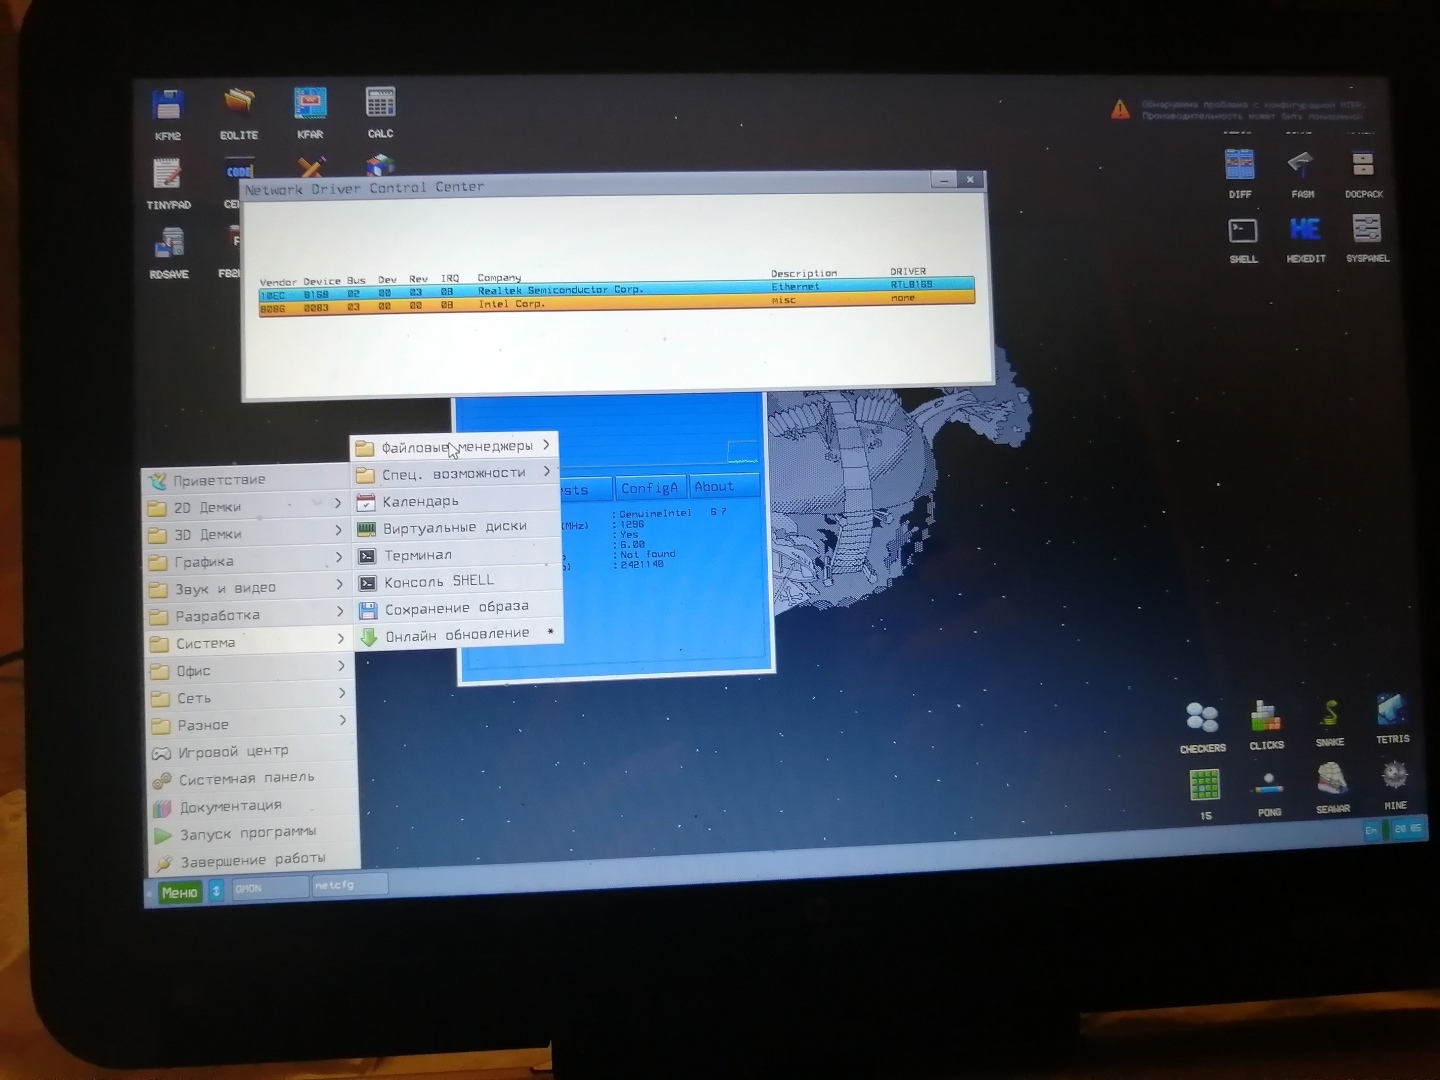Switch to the About tab

click(x=714, y=487)
